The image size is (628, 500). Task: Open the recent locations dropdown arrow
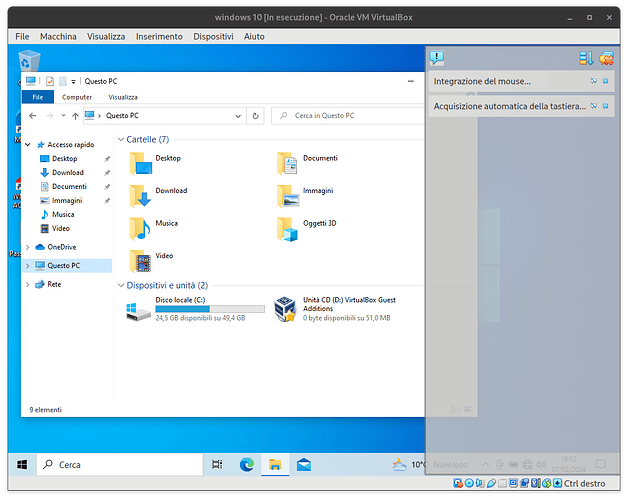63,116
